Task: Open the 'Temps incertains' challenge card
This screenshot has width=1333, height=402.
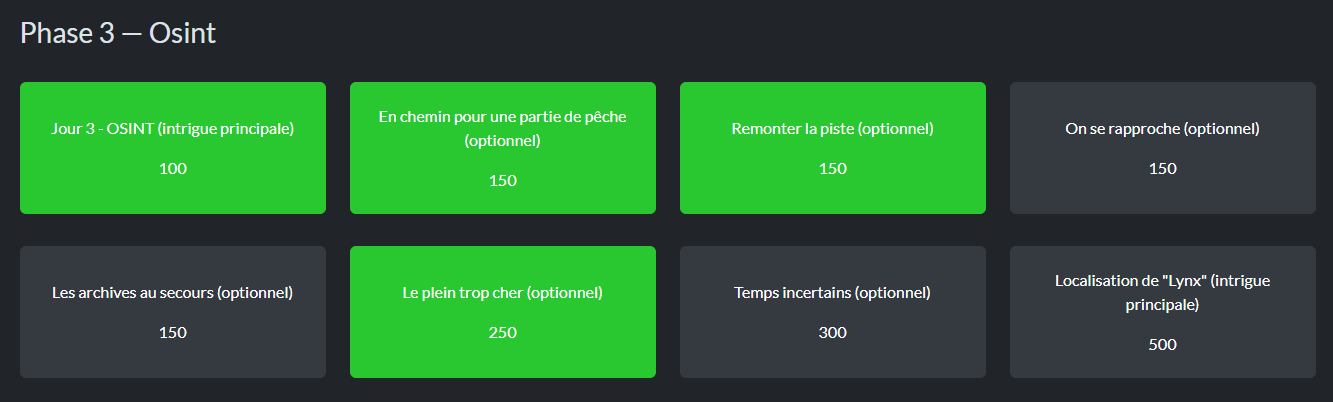Action: tap(833, 312)
